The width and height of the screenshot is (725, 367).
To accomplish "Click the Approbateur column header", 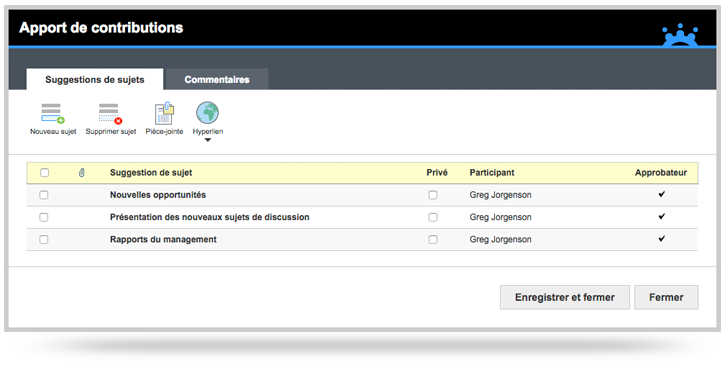I will pos(661,173).
